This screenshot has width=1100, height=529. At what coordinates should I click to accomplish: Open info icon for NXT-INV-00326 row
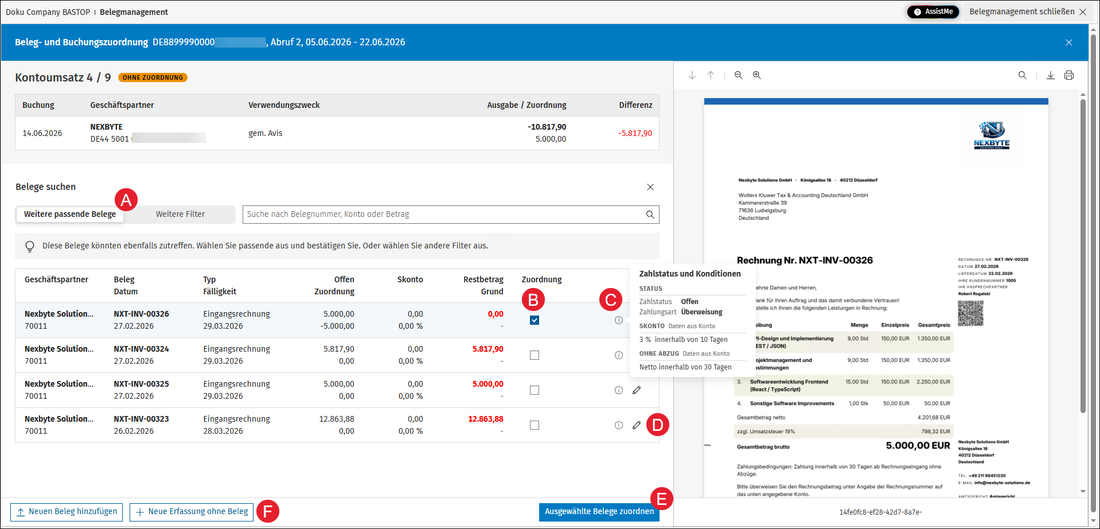[x=619, y=320]
